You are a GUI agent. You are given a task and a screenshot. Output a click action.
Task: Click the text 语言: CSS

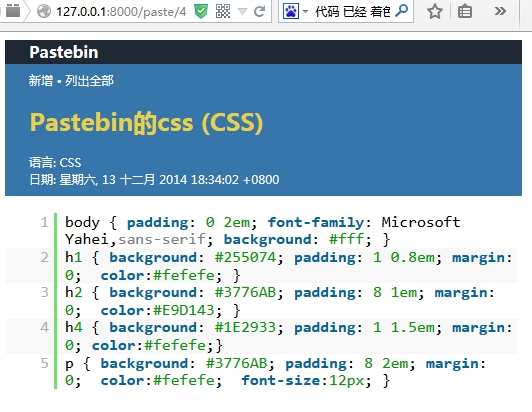[x=55, y=163]
